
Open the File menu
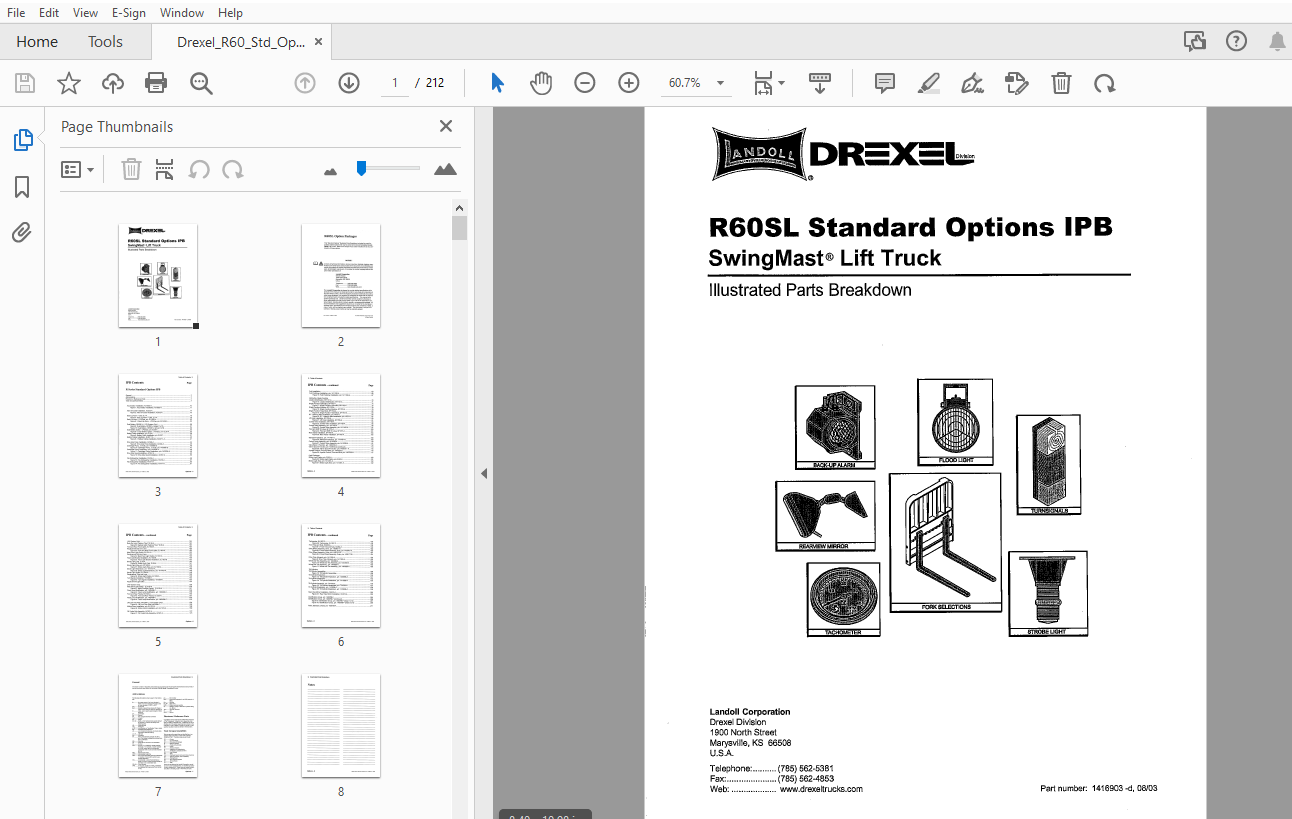coord(16,13)
